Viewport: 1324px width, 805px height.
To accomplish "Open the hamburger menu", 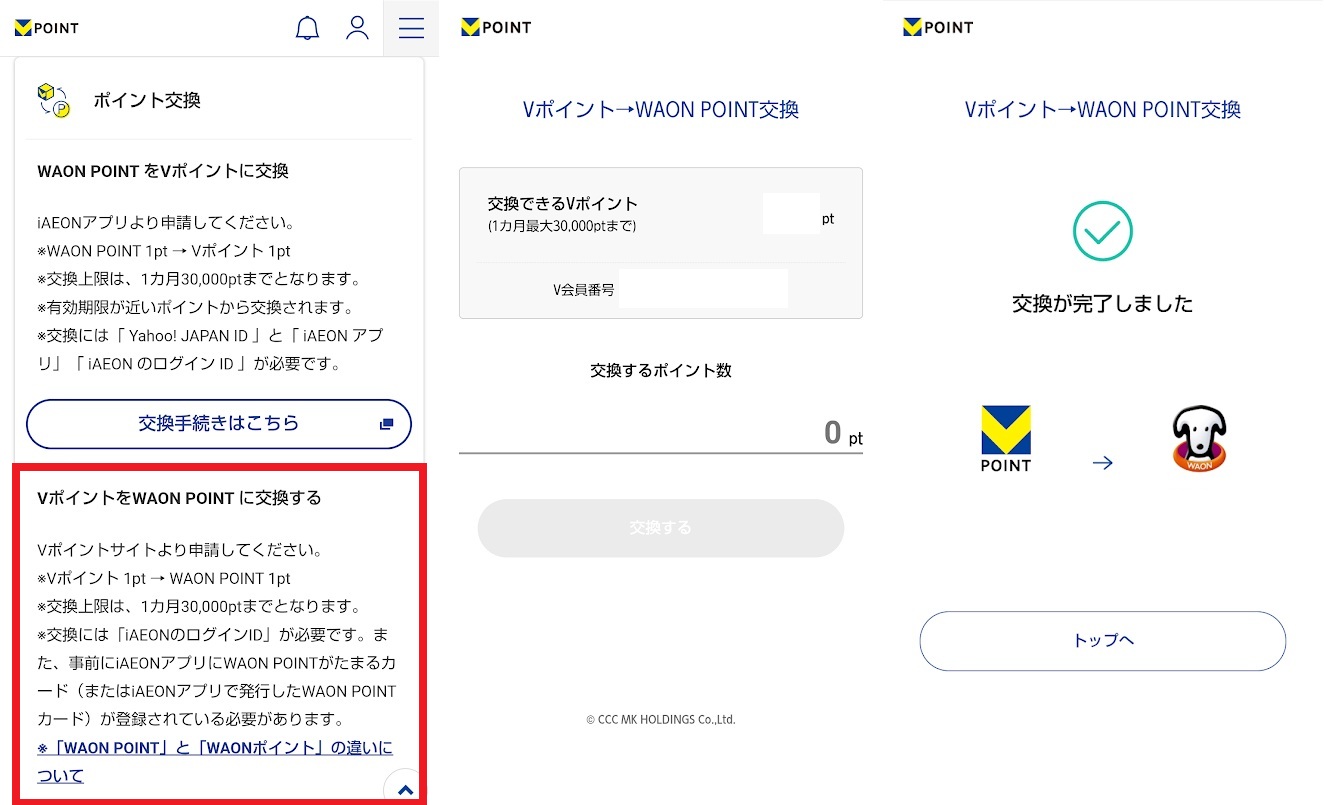I will coord(411,28).
